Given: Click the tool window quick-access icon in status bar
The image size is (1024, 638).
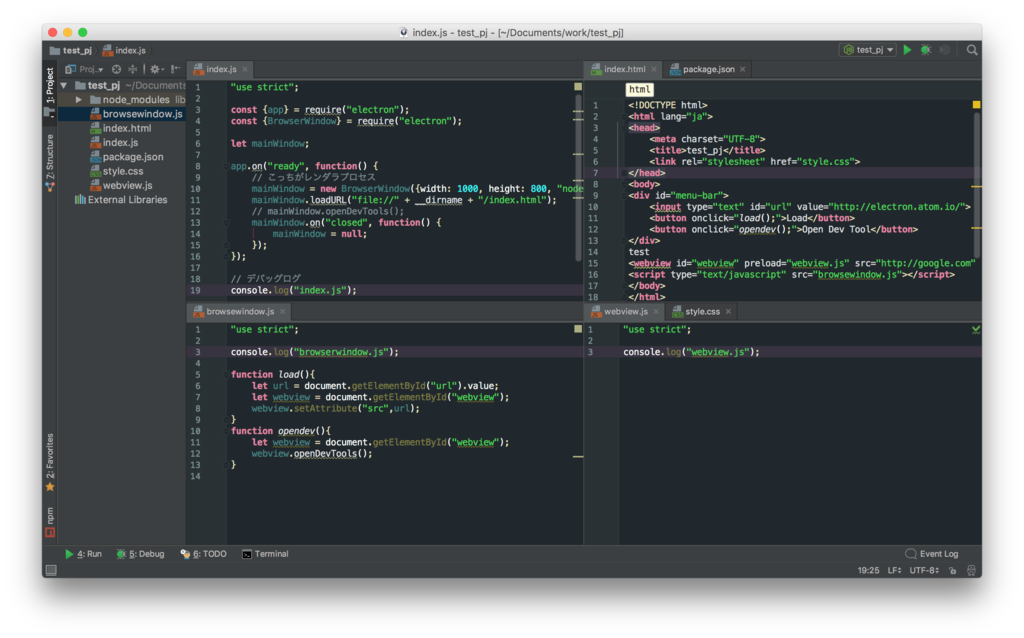Looking at the screenshot, I should [x=51, y=571].
